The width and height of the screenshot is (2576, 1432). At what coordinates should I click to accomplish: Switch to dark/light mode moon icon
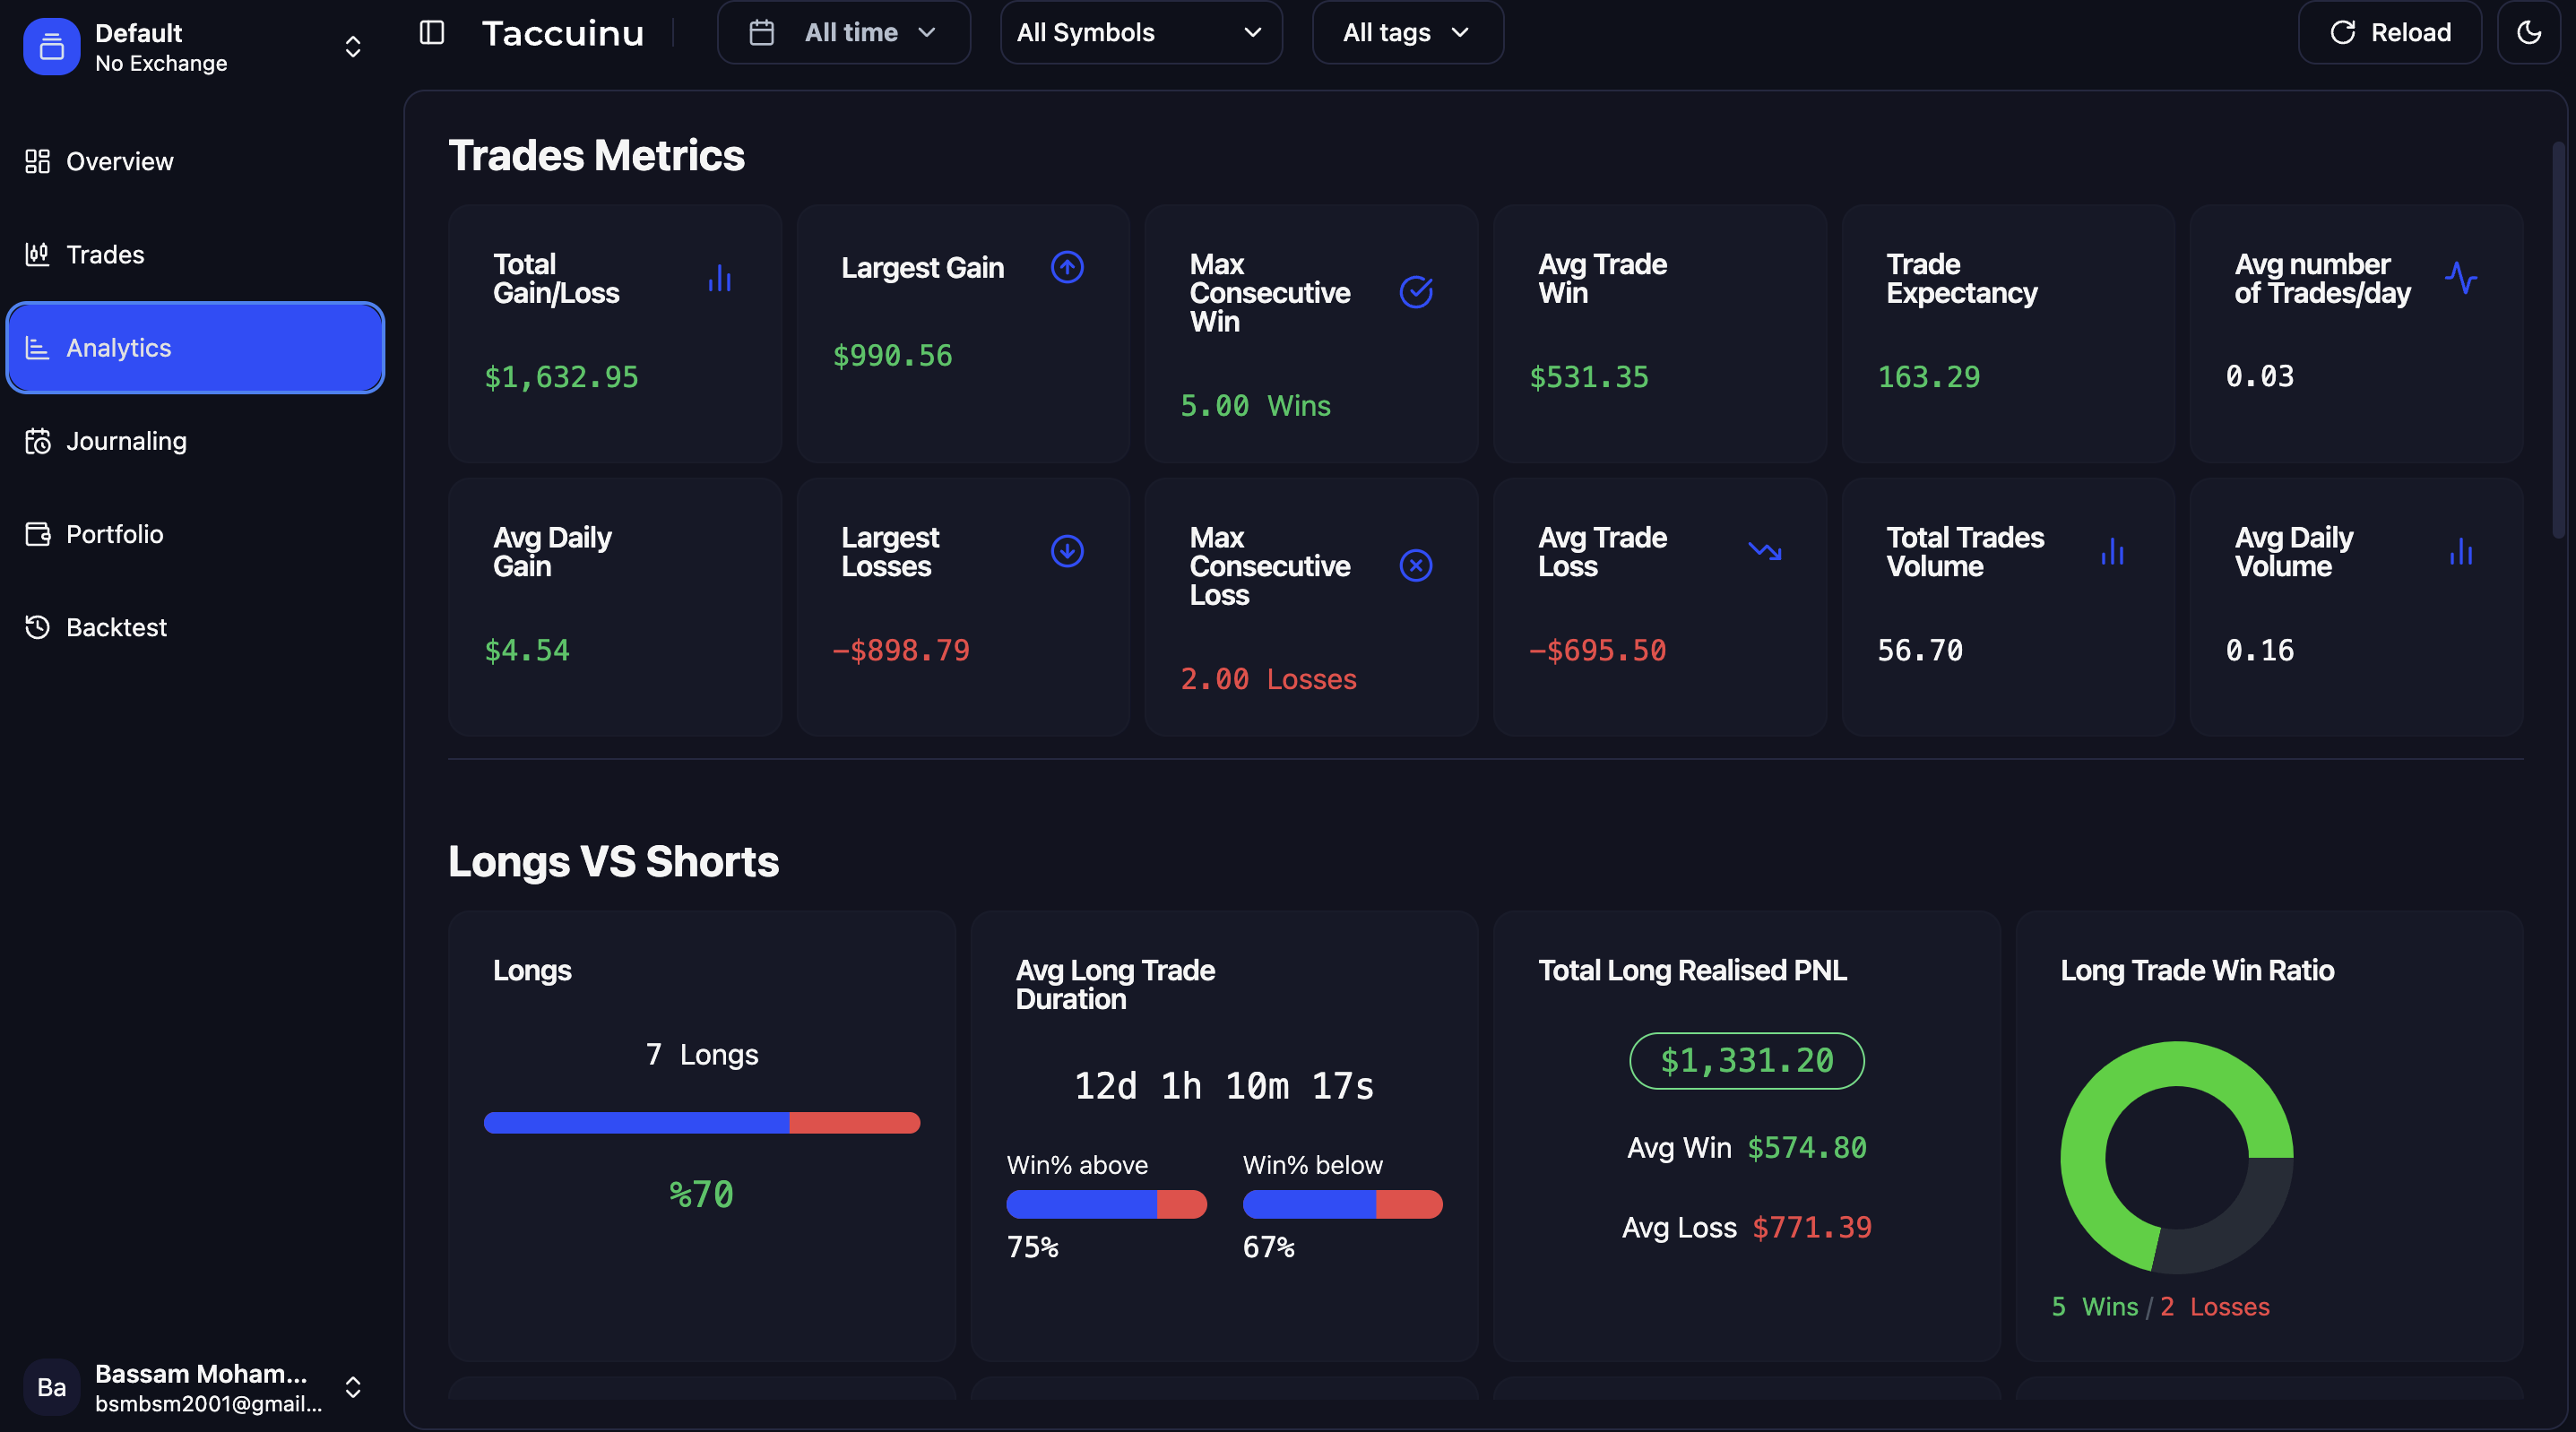[x=2528, y=33]
